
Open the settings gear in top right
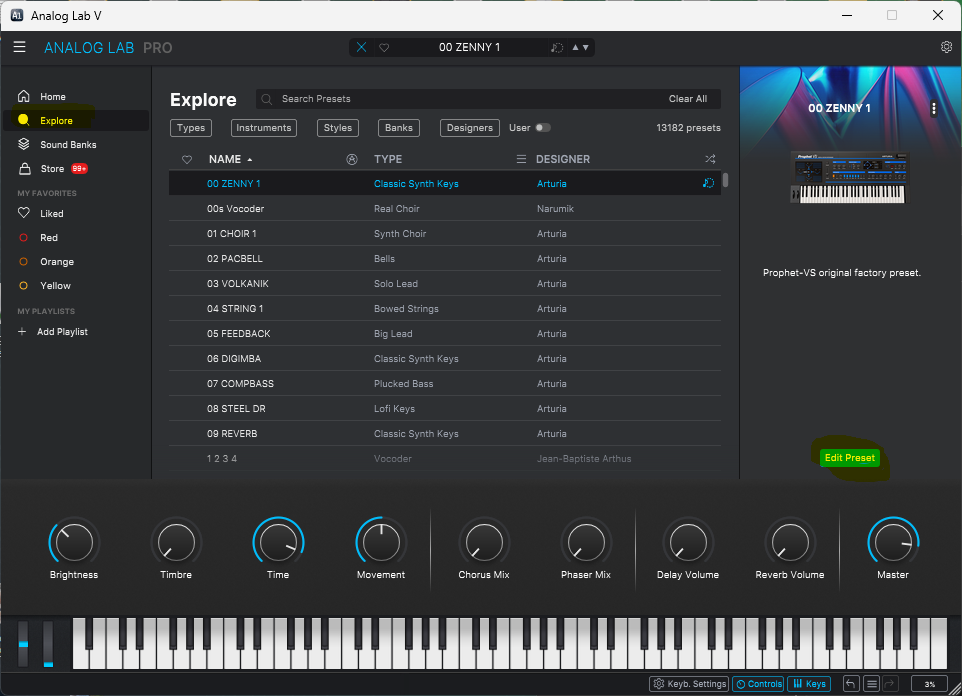pos(946,47)
